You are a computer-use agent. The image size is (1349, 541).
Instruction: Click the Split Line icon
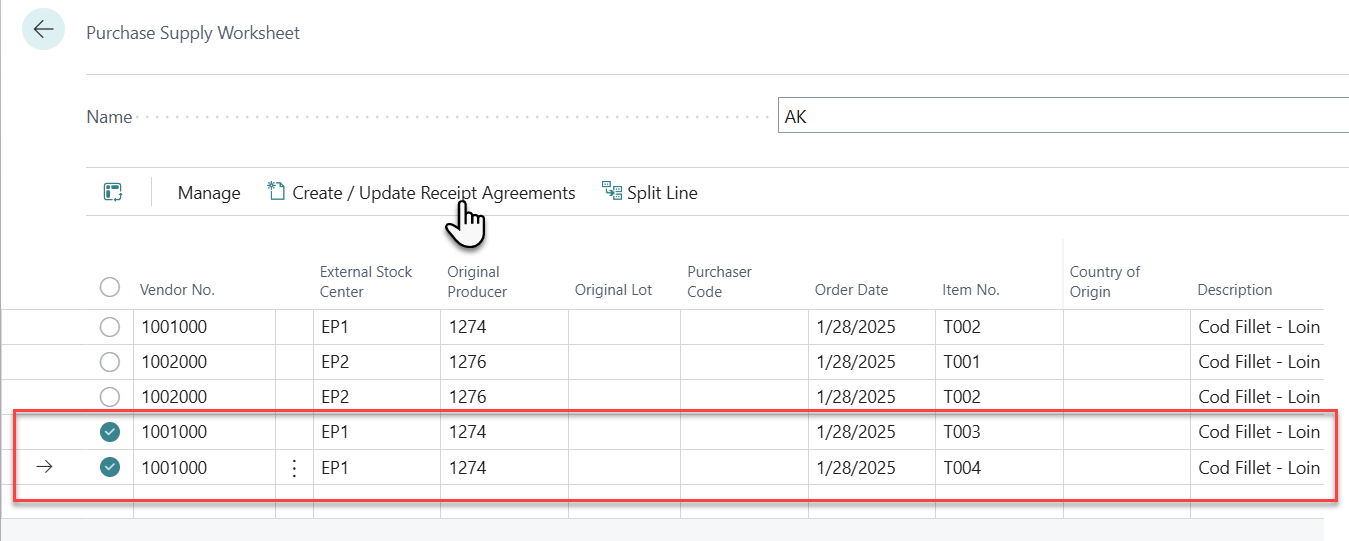611,191
